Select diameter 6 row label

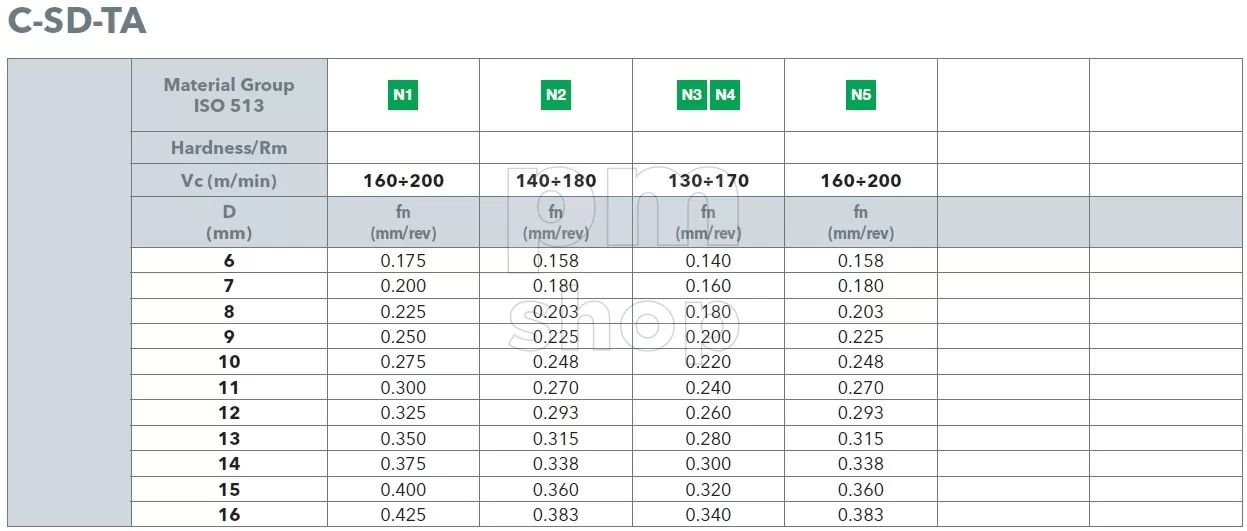tap(229, 261)
